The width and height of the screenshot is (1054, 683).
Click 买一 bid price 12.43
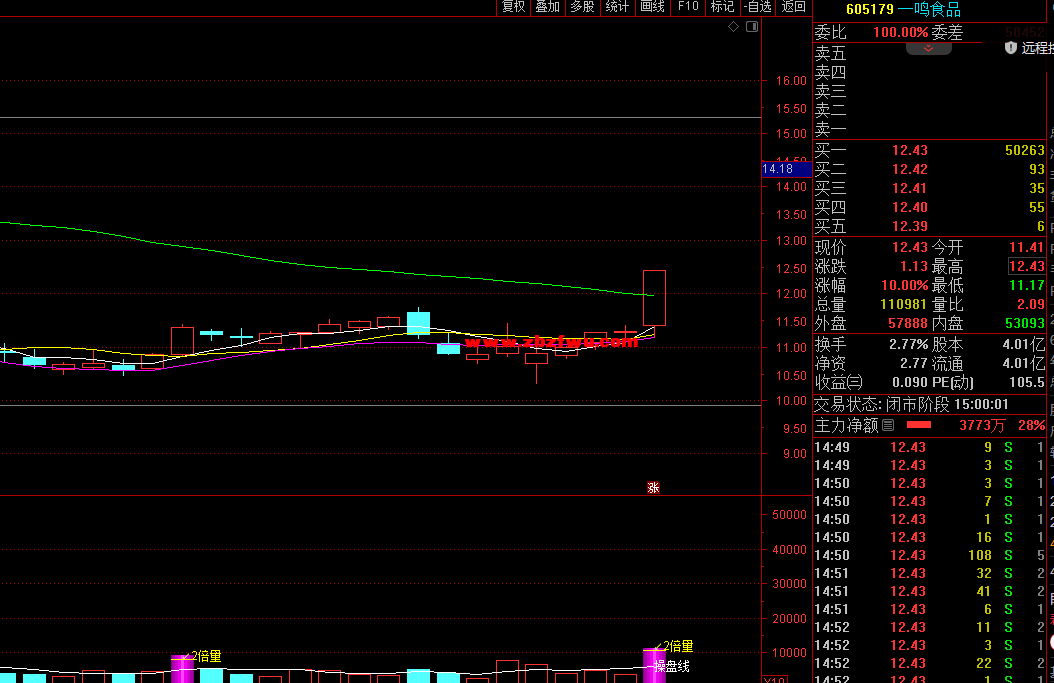point(909,151)
